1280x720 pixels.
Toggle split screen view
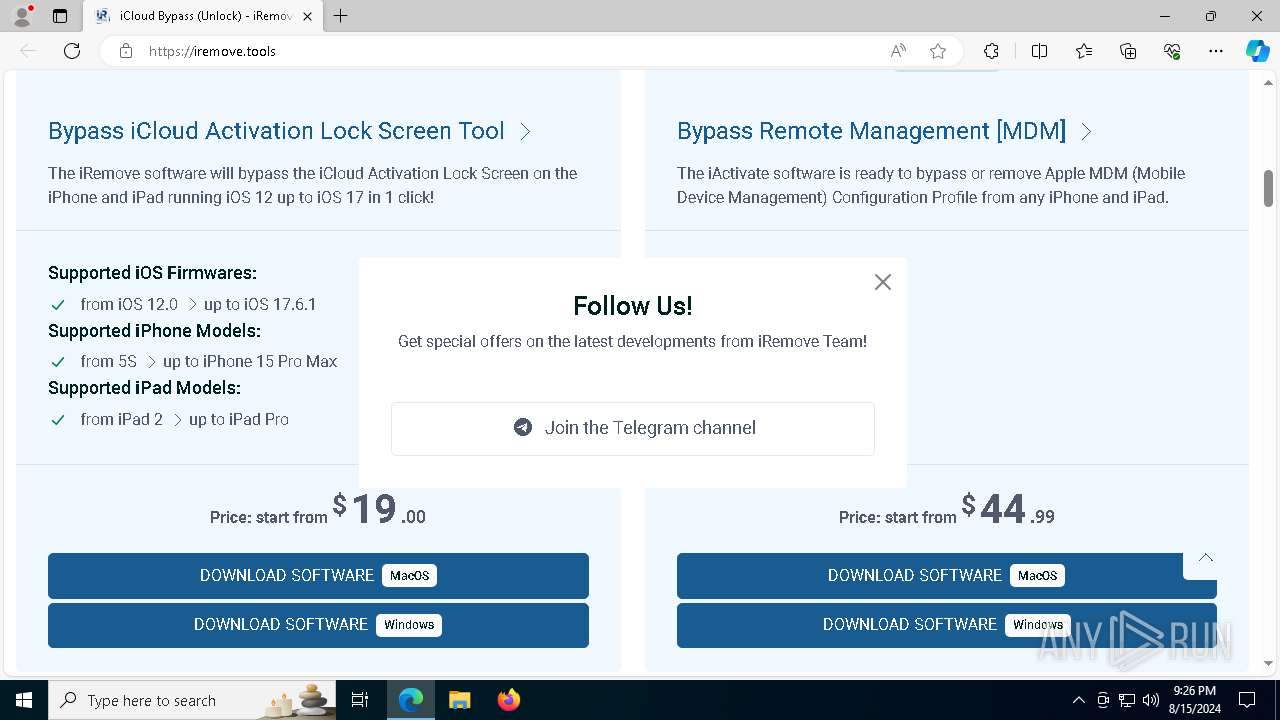[1039, 51]
